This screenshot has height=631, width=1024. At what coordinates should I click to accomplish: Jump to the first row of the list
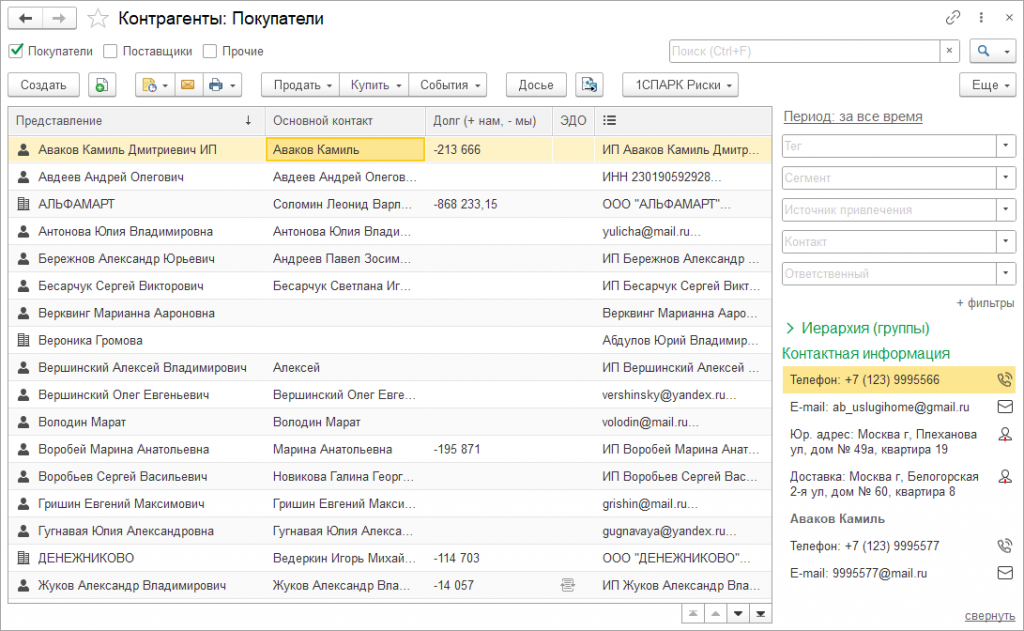pyautogui.click(x=693, y=614)
